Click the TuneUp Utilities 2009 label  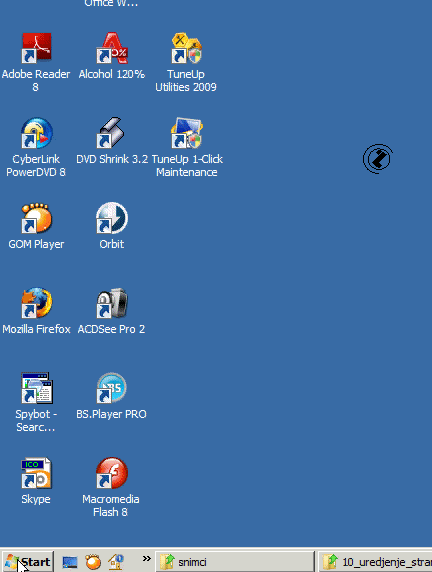coord(186,81)
